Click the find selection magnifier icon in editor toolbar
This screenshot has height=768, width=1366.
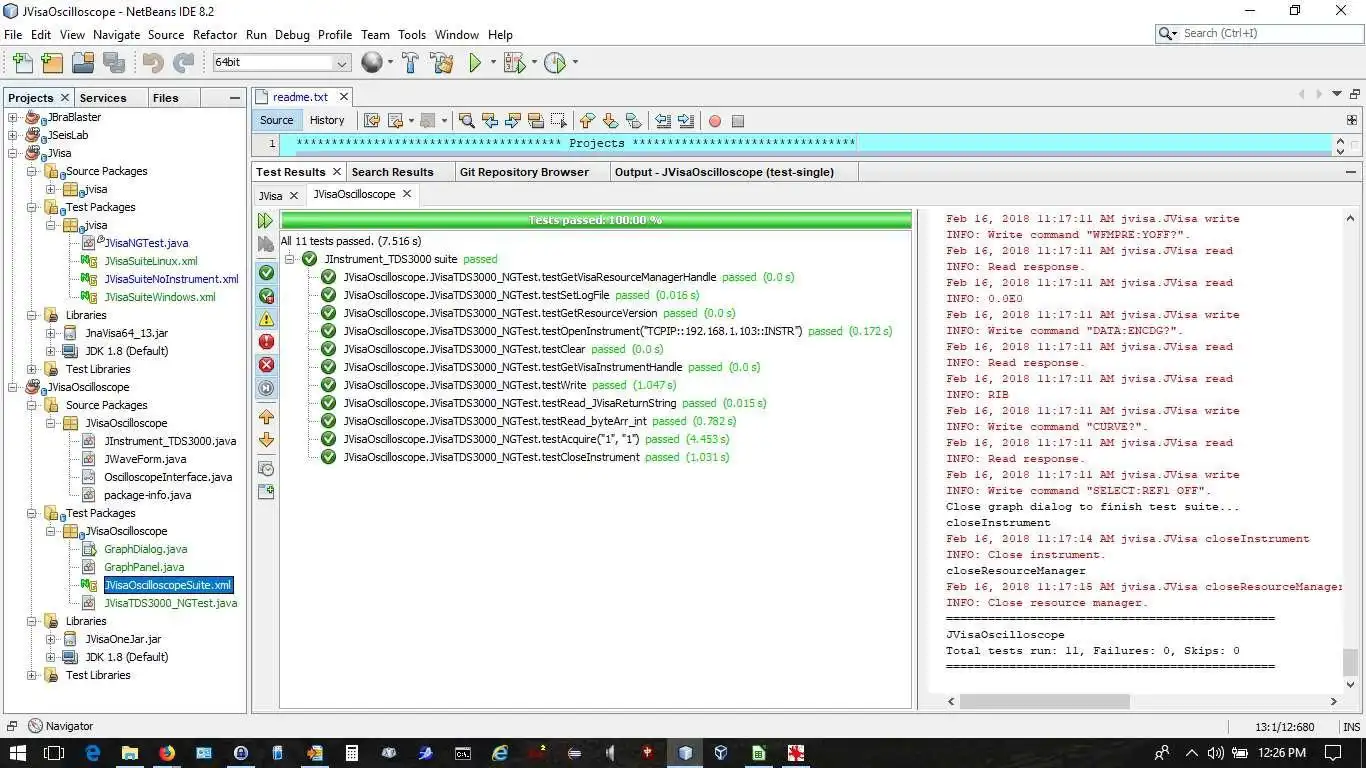click(x=466, y=120)
